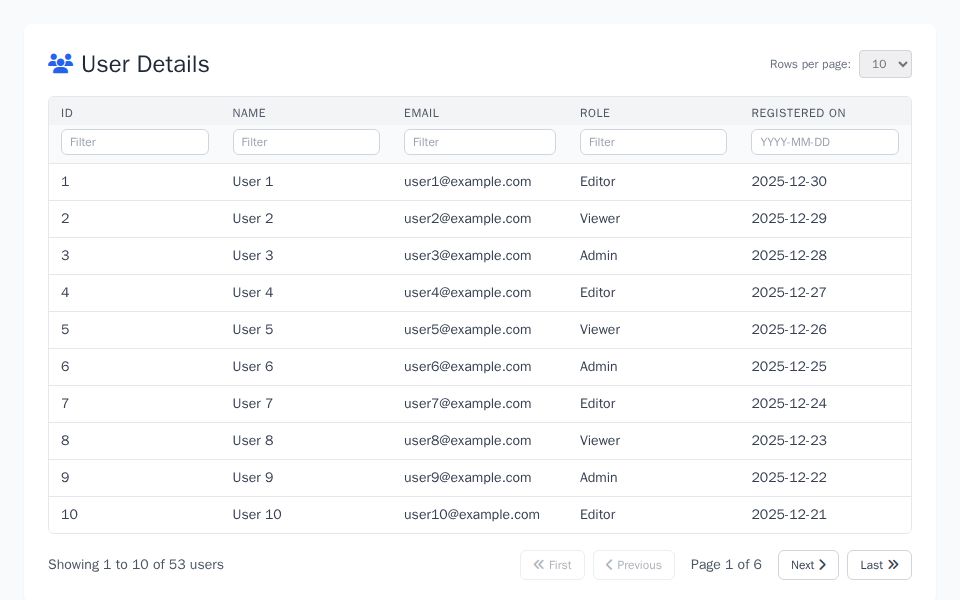
Task: Click the right chevron icon on Next button
Action: coord(823,565)
